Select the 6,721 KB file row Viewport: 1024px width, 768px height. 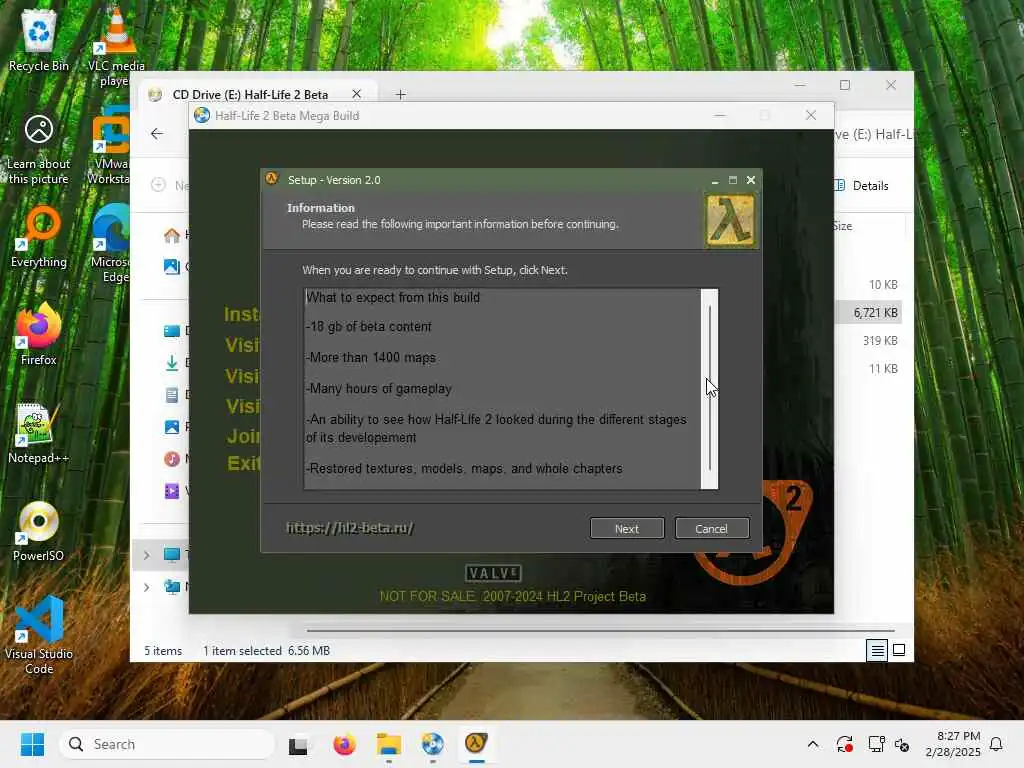[x=869, y=313]
